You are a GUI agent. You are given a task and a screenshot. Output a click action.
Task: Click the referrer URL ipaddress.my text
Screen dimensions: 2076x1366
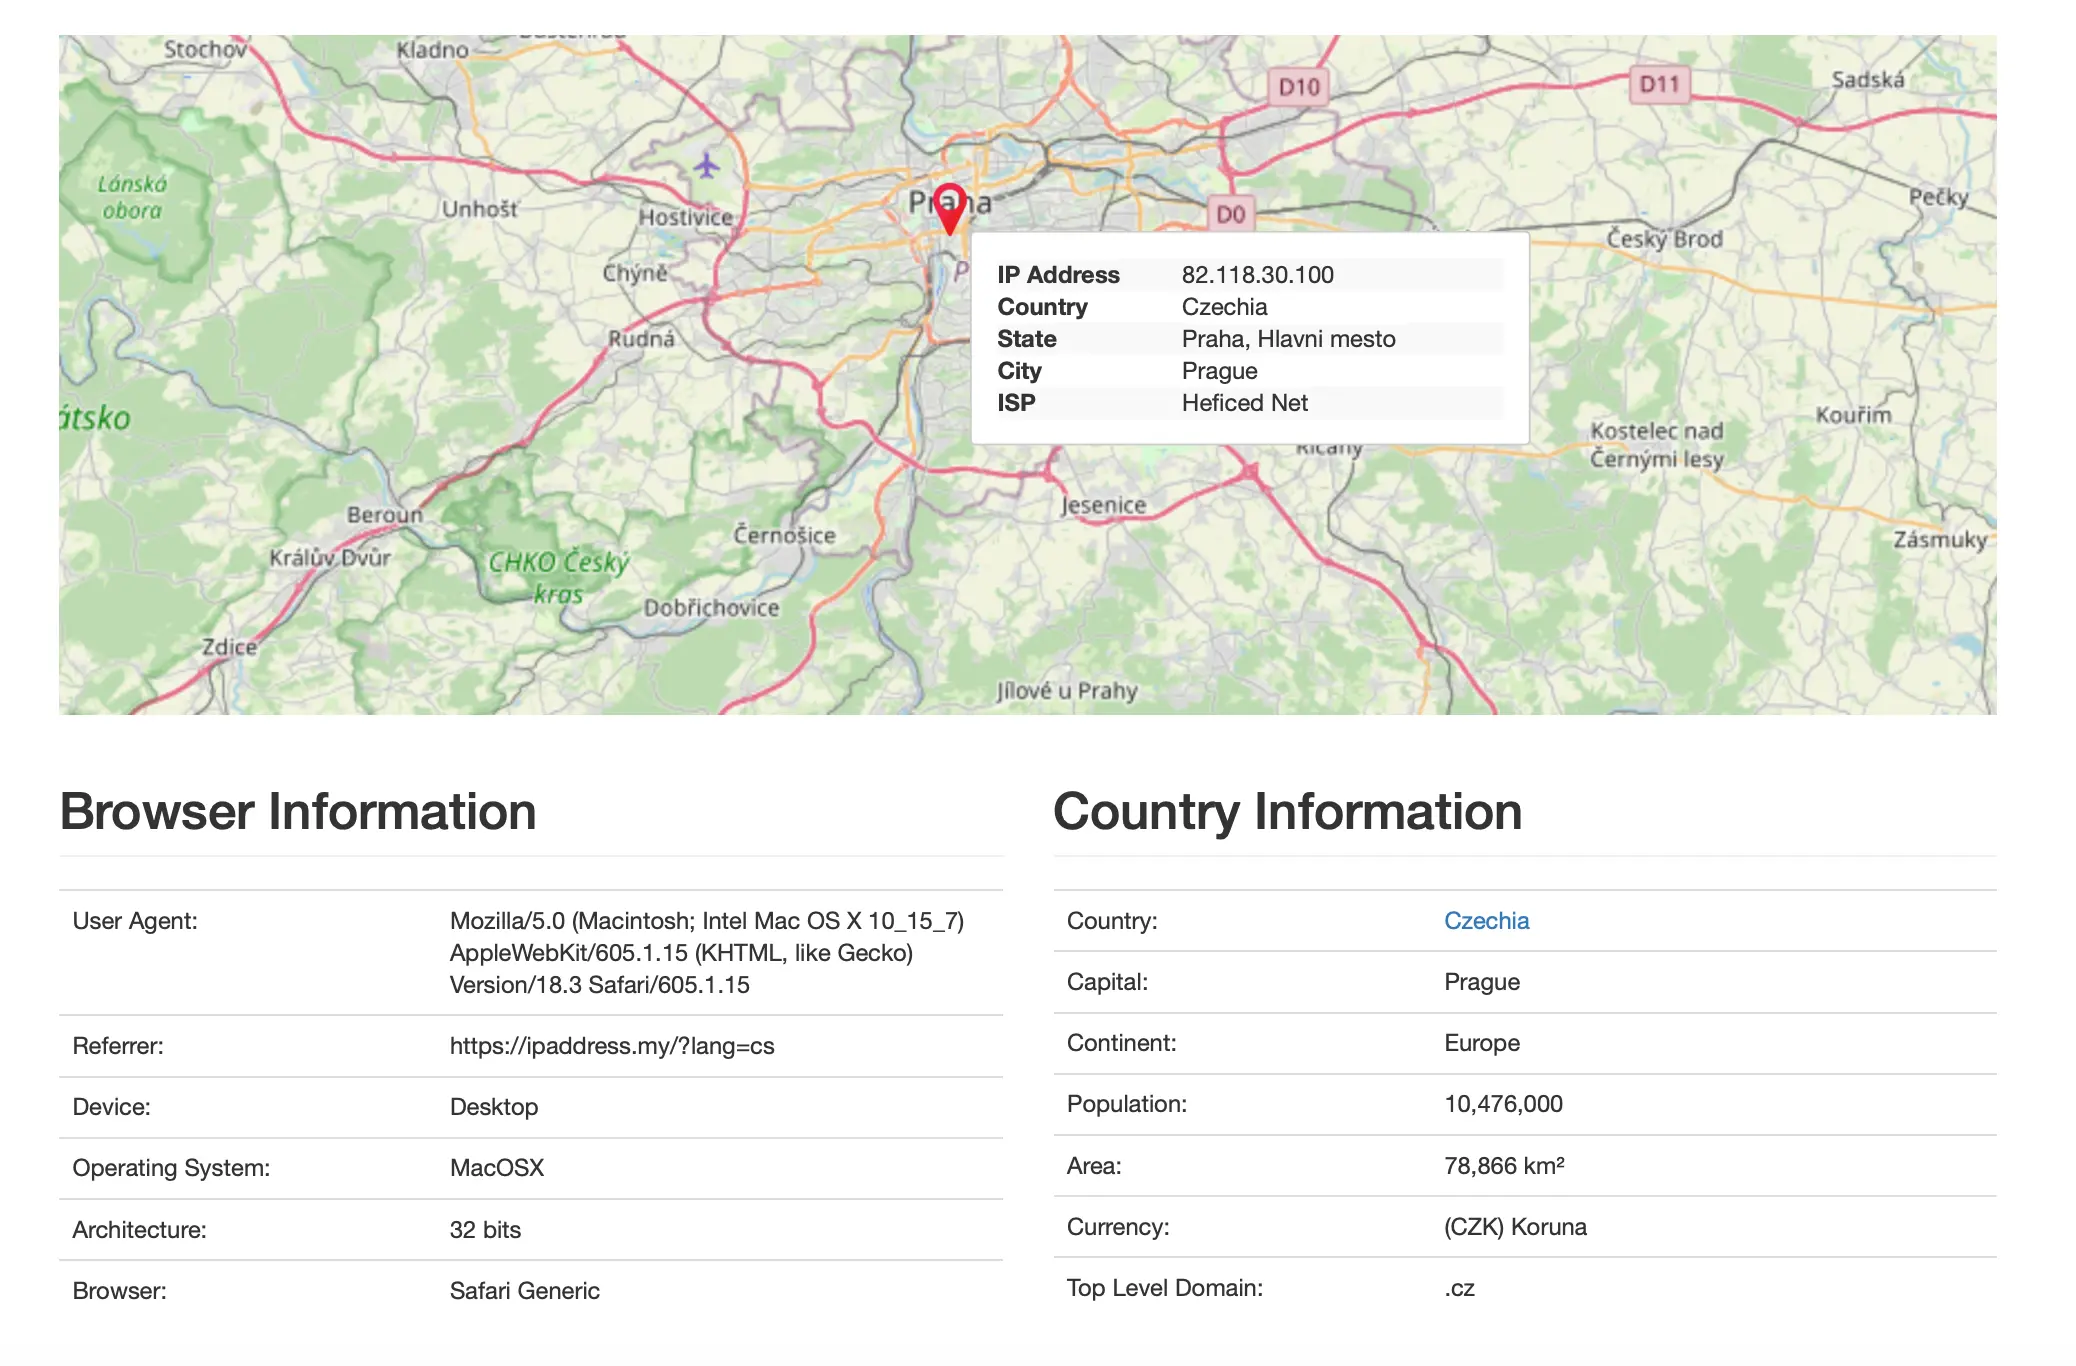pos(611,1046)
